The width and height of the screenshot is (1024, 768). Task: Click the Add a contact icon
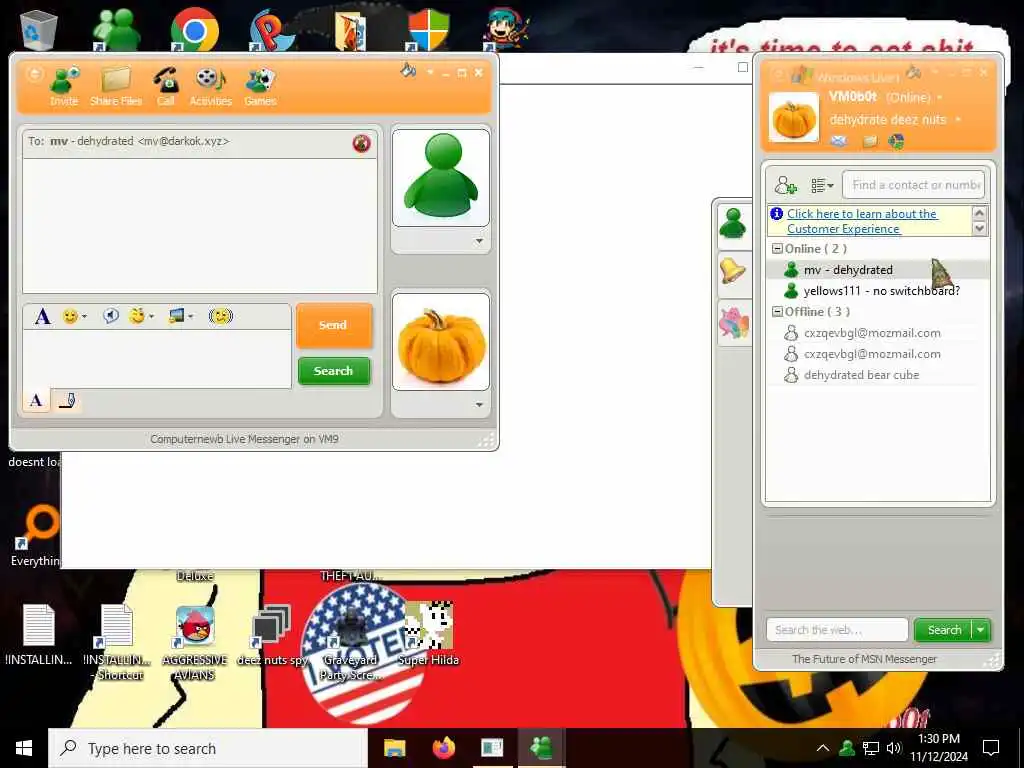point(786,185)
